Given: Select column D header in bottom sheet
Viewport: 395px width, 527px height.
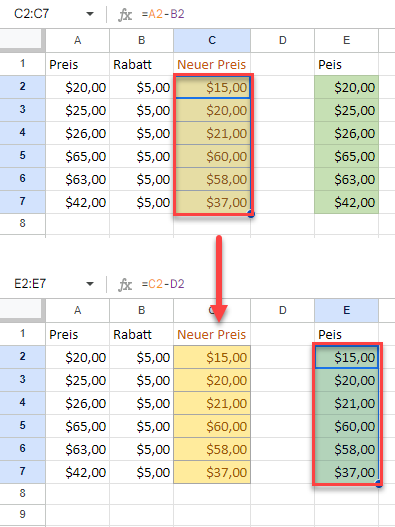Looking at the screenshot, I should tap(282, 311).
